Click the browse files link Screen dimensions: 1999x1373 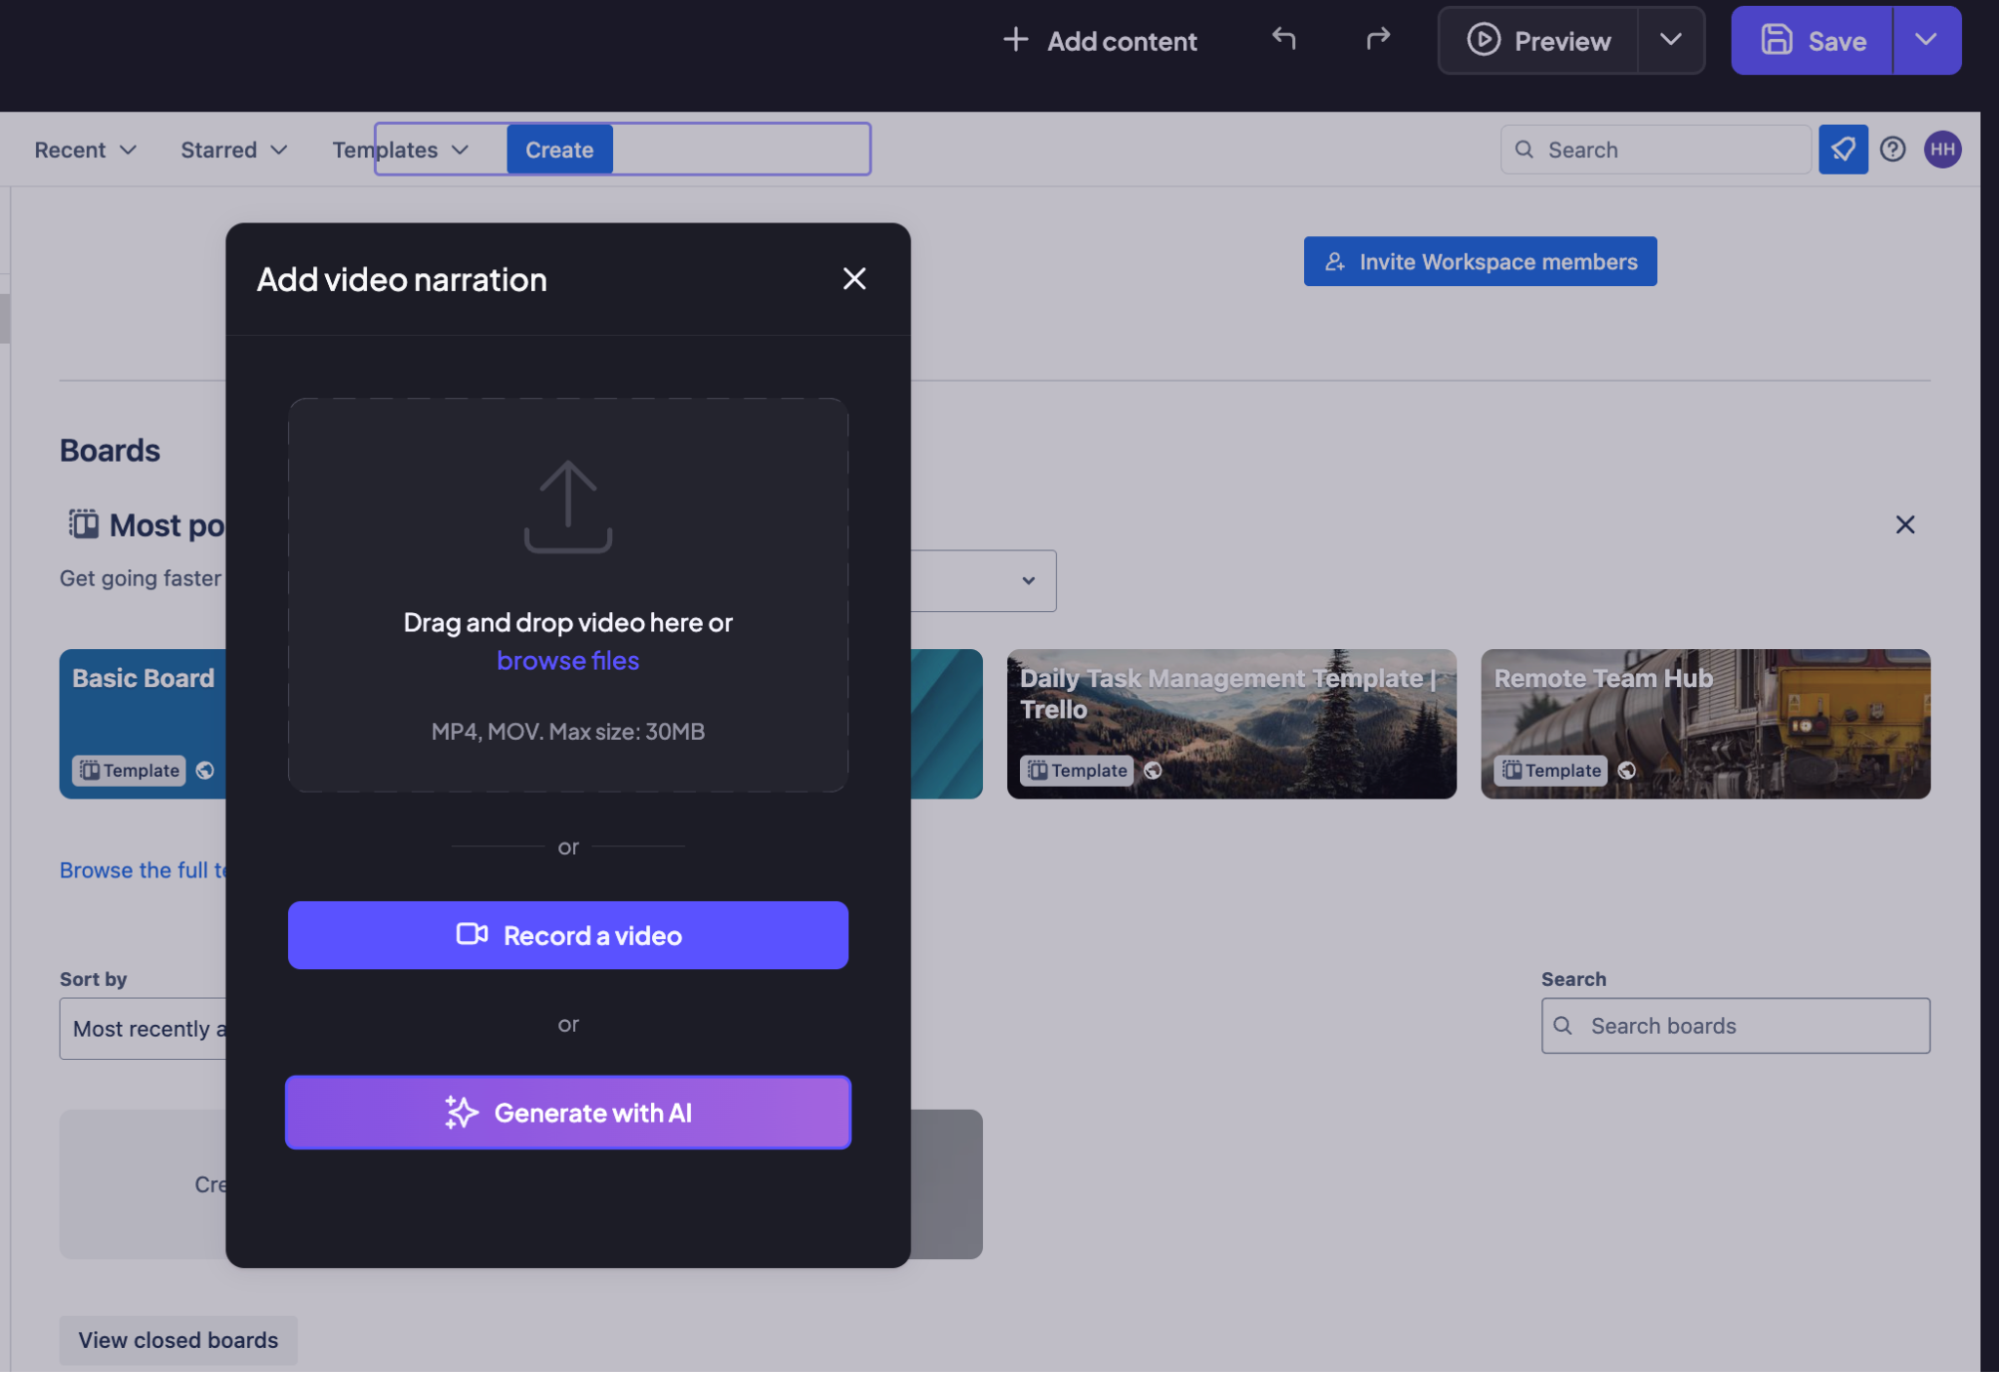(568, 661)
